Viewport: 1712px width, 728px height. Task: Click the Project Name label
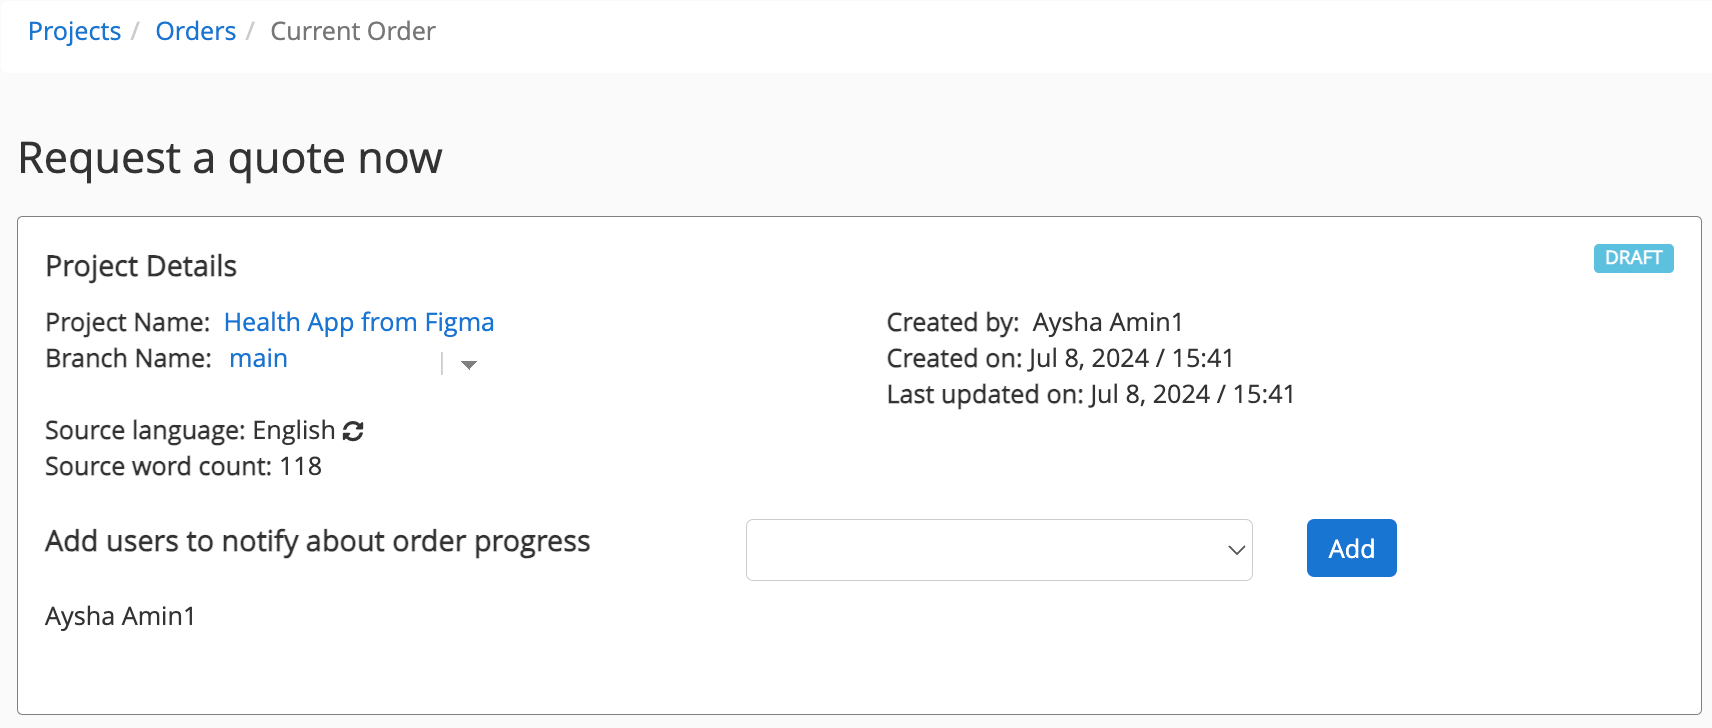click(127, 322)
